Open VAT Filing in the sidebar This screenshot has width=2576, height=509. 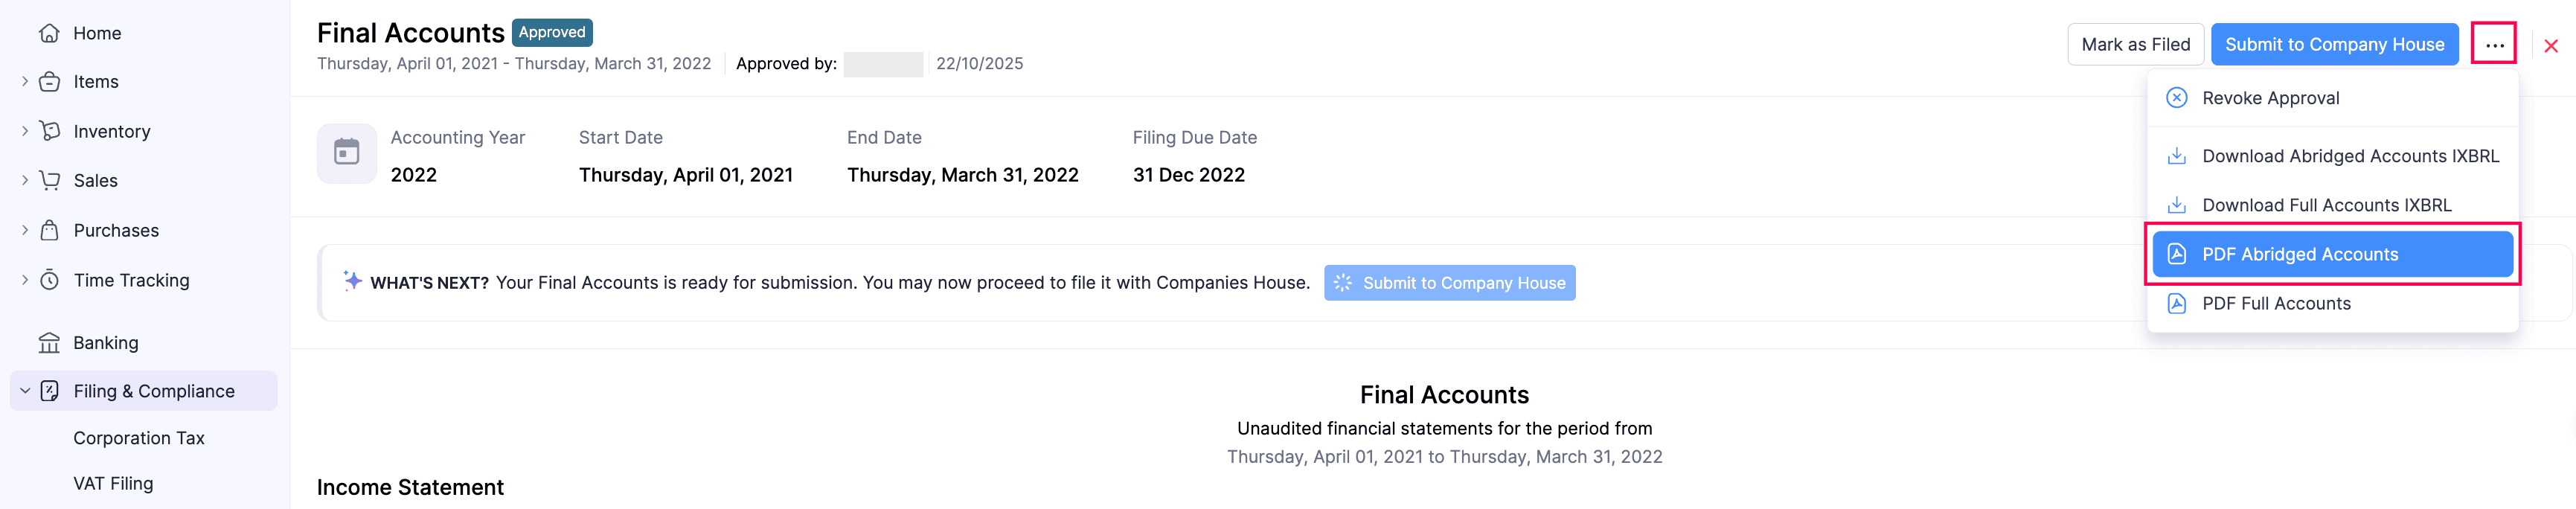[113, 483]
